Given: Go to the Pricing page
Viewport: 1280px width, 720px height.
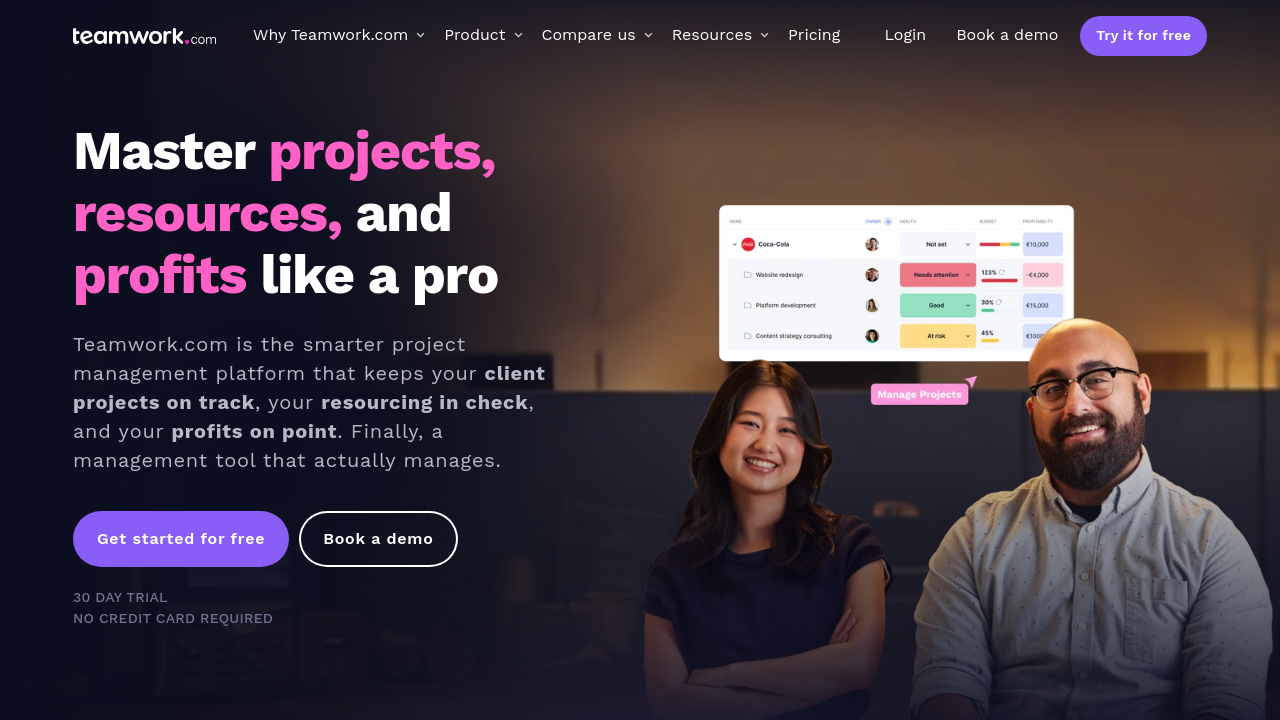Looking at the screenshot, I should (814, 35).
